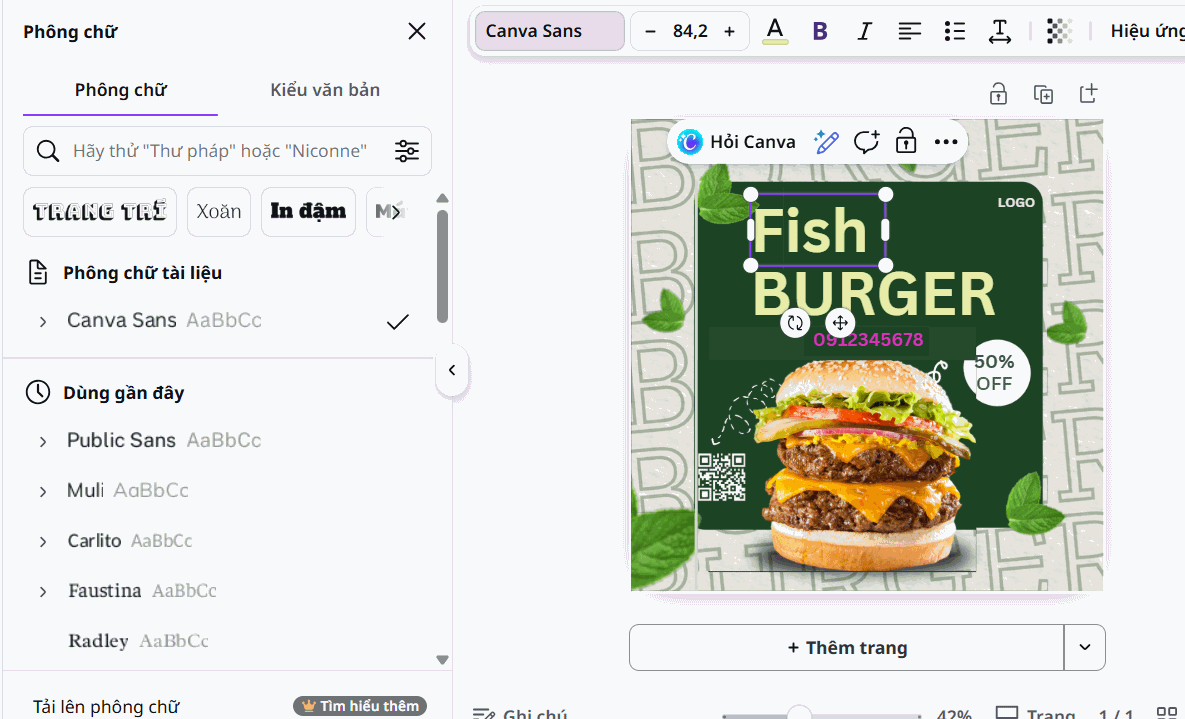This screenshot has height=719, width=1185.
Task: Toggle bold text formatting
Action: 820,31
